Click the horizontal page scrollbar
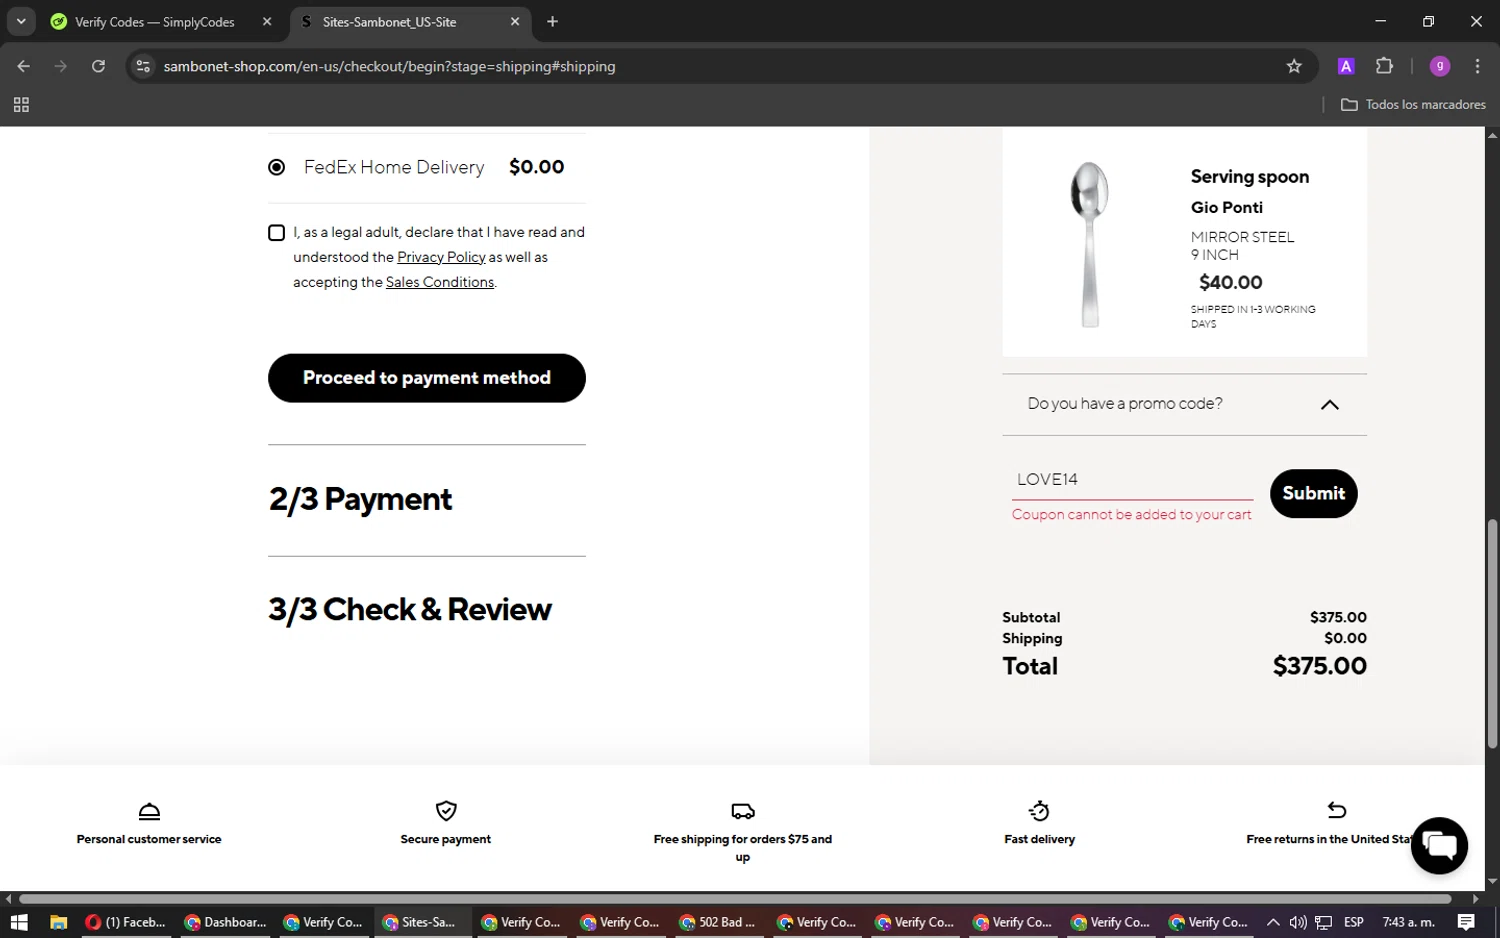1500x938 pixels. [735, 898]
